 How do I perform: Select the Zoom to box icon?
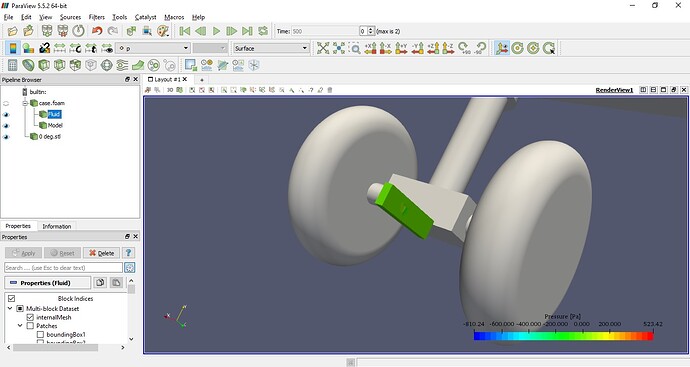pyautogui.click(x=354, y=48)
